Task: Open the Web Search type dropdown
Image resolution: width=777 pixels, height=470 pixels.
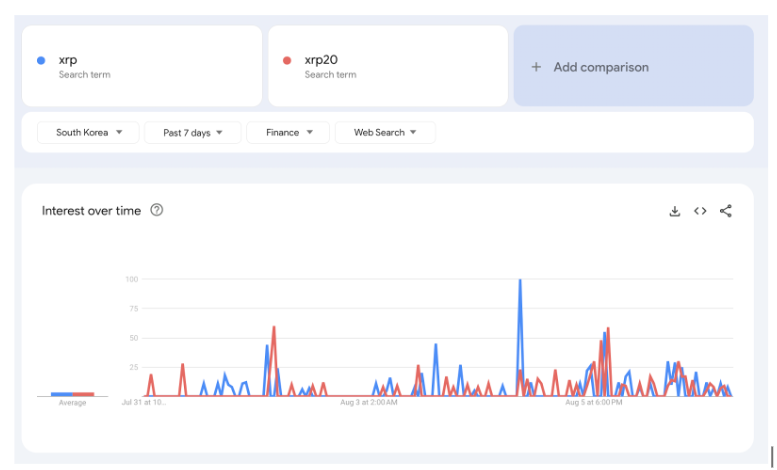Action: coord(385,132)
